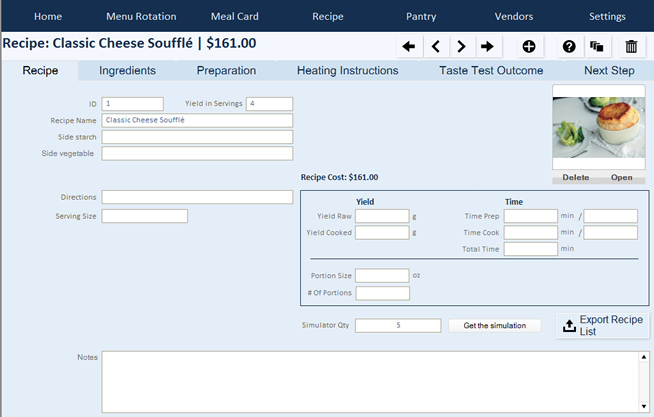Open help with question mark icon
The height and width of the screenshot is (417, 654).
tap(569, 46)
